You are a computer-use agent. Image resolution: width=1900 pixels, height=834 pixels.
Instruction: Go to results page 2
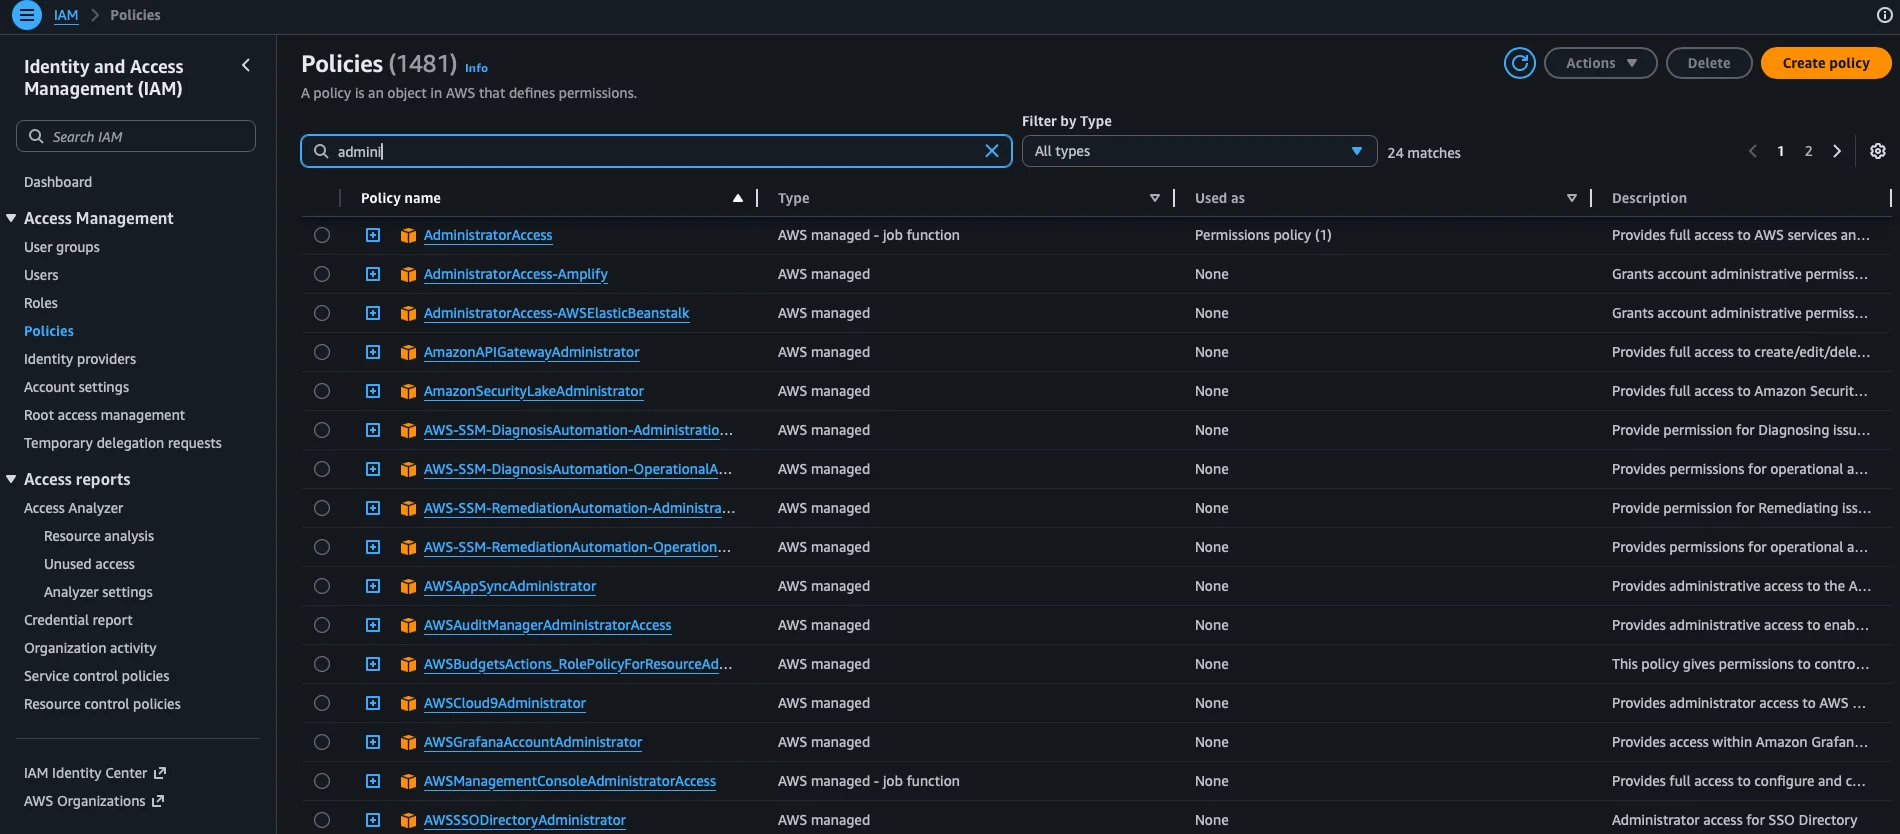[1808, 151]
